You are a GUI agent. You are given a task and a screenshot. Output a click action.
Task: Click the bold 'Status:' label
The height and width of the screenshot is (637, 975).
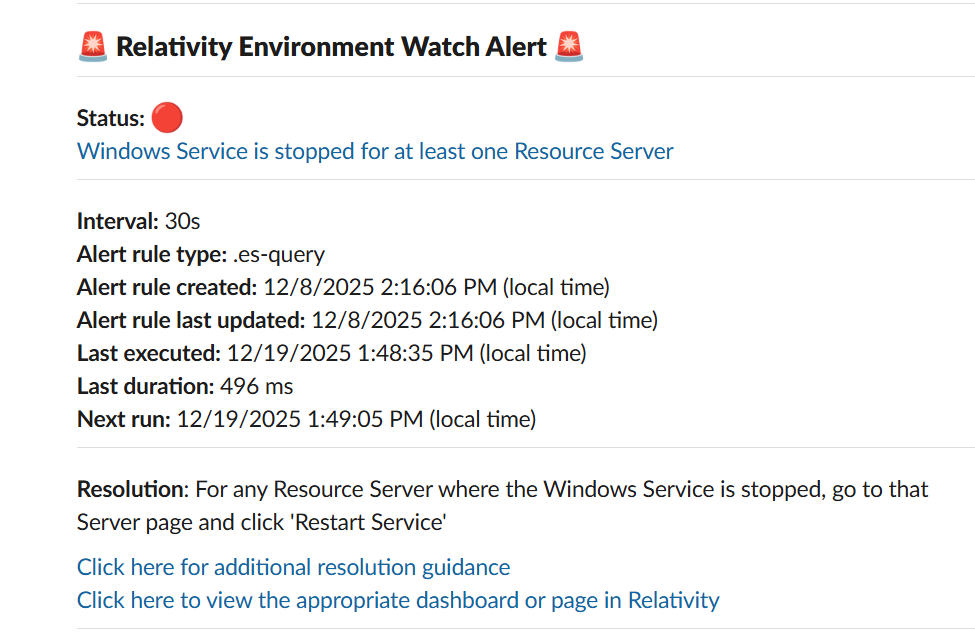coord(110,119)
